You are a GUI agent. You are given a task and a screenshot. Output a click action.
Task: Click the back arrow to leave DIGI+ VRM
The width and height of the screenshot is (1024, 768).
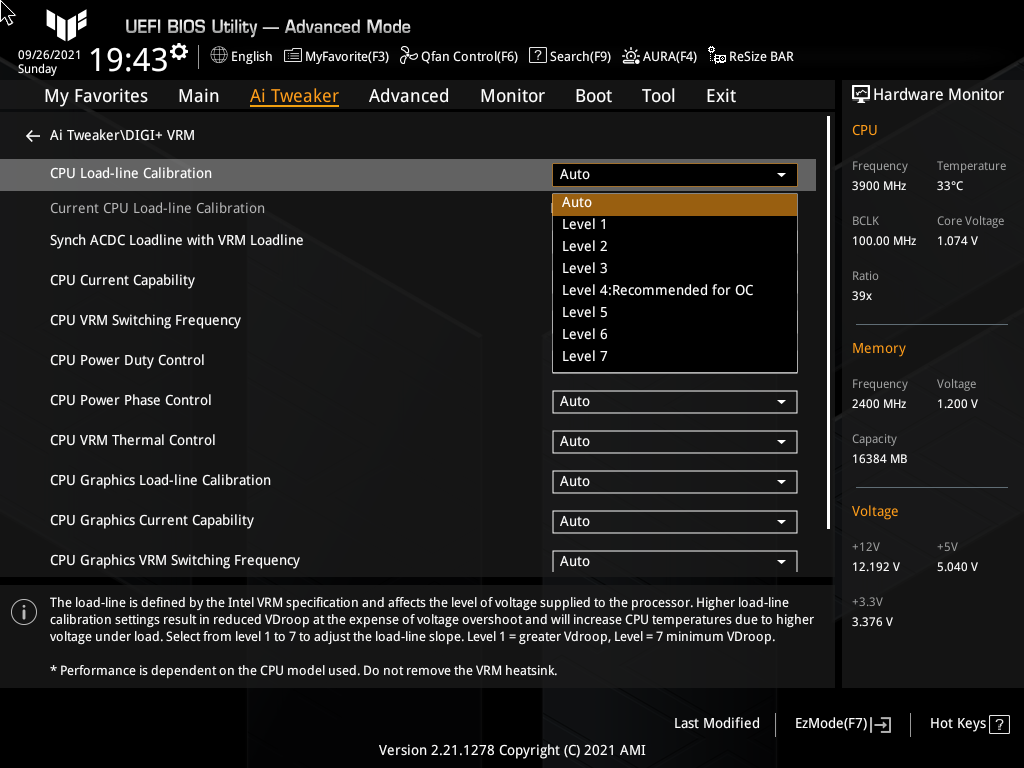coord(32,135)
